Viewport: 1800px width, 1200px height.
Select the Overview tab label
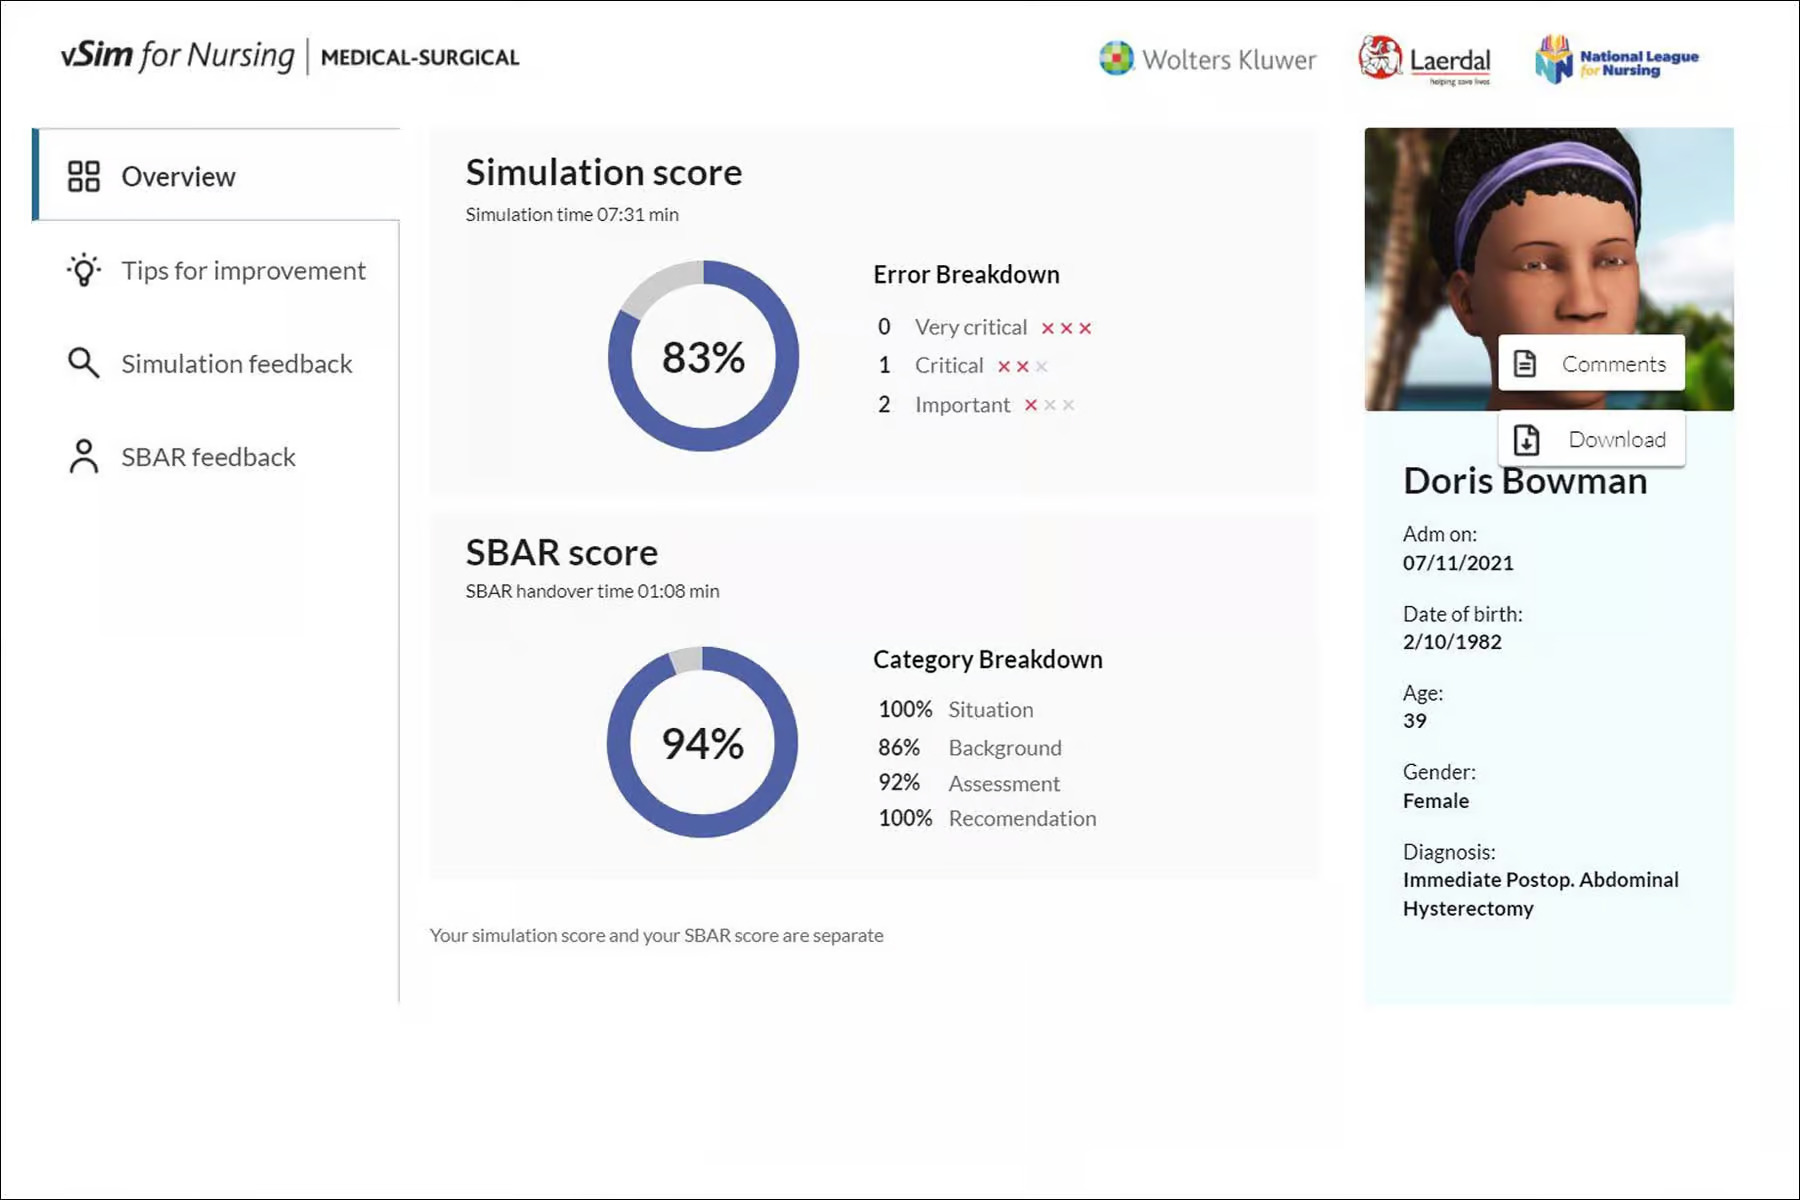178,176
